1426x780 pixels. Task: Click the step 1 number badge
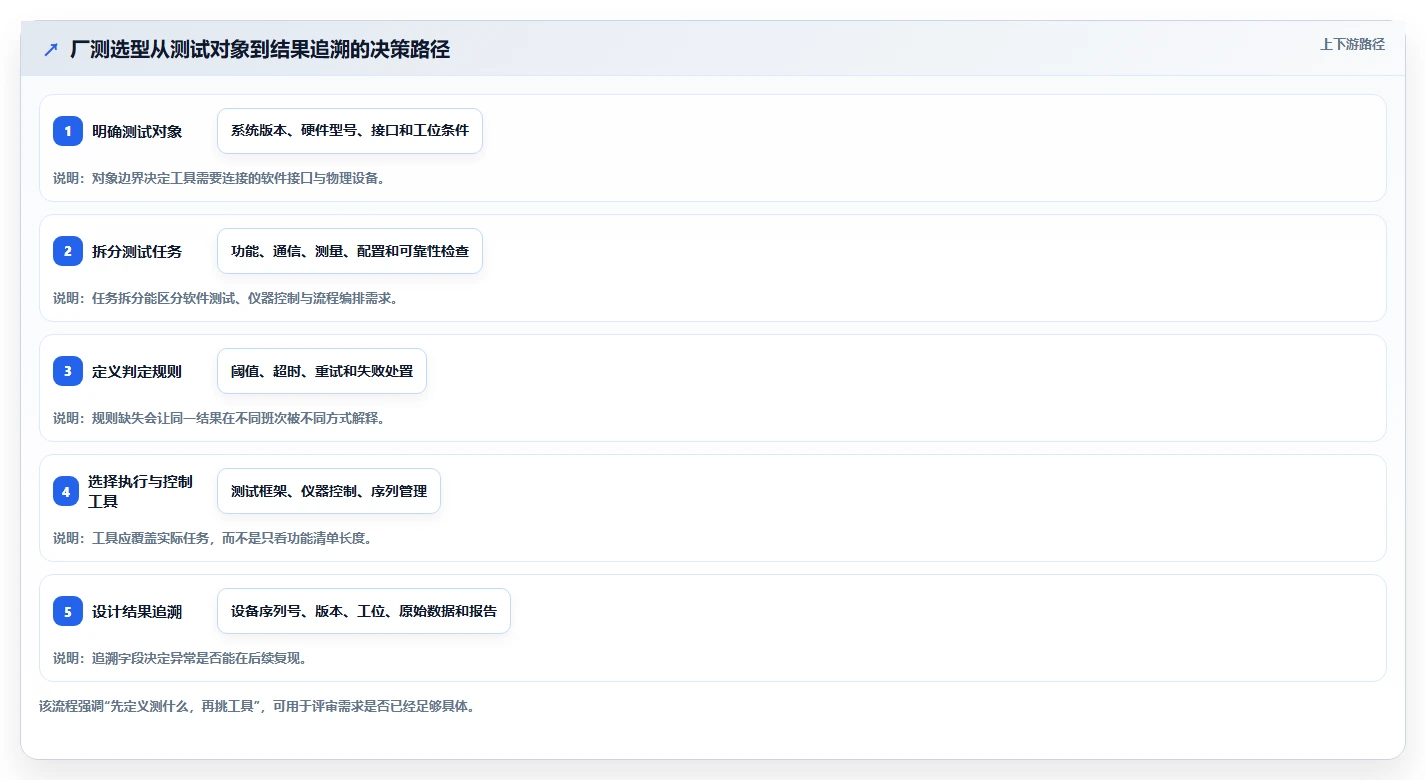[x=68, y=131]
